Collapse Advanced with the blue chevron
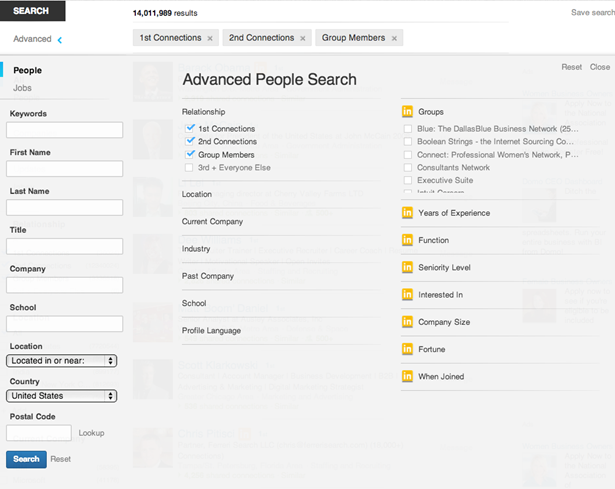Viewport: 615px width, 489px height. point(60,40)
